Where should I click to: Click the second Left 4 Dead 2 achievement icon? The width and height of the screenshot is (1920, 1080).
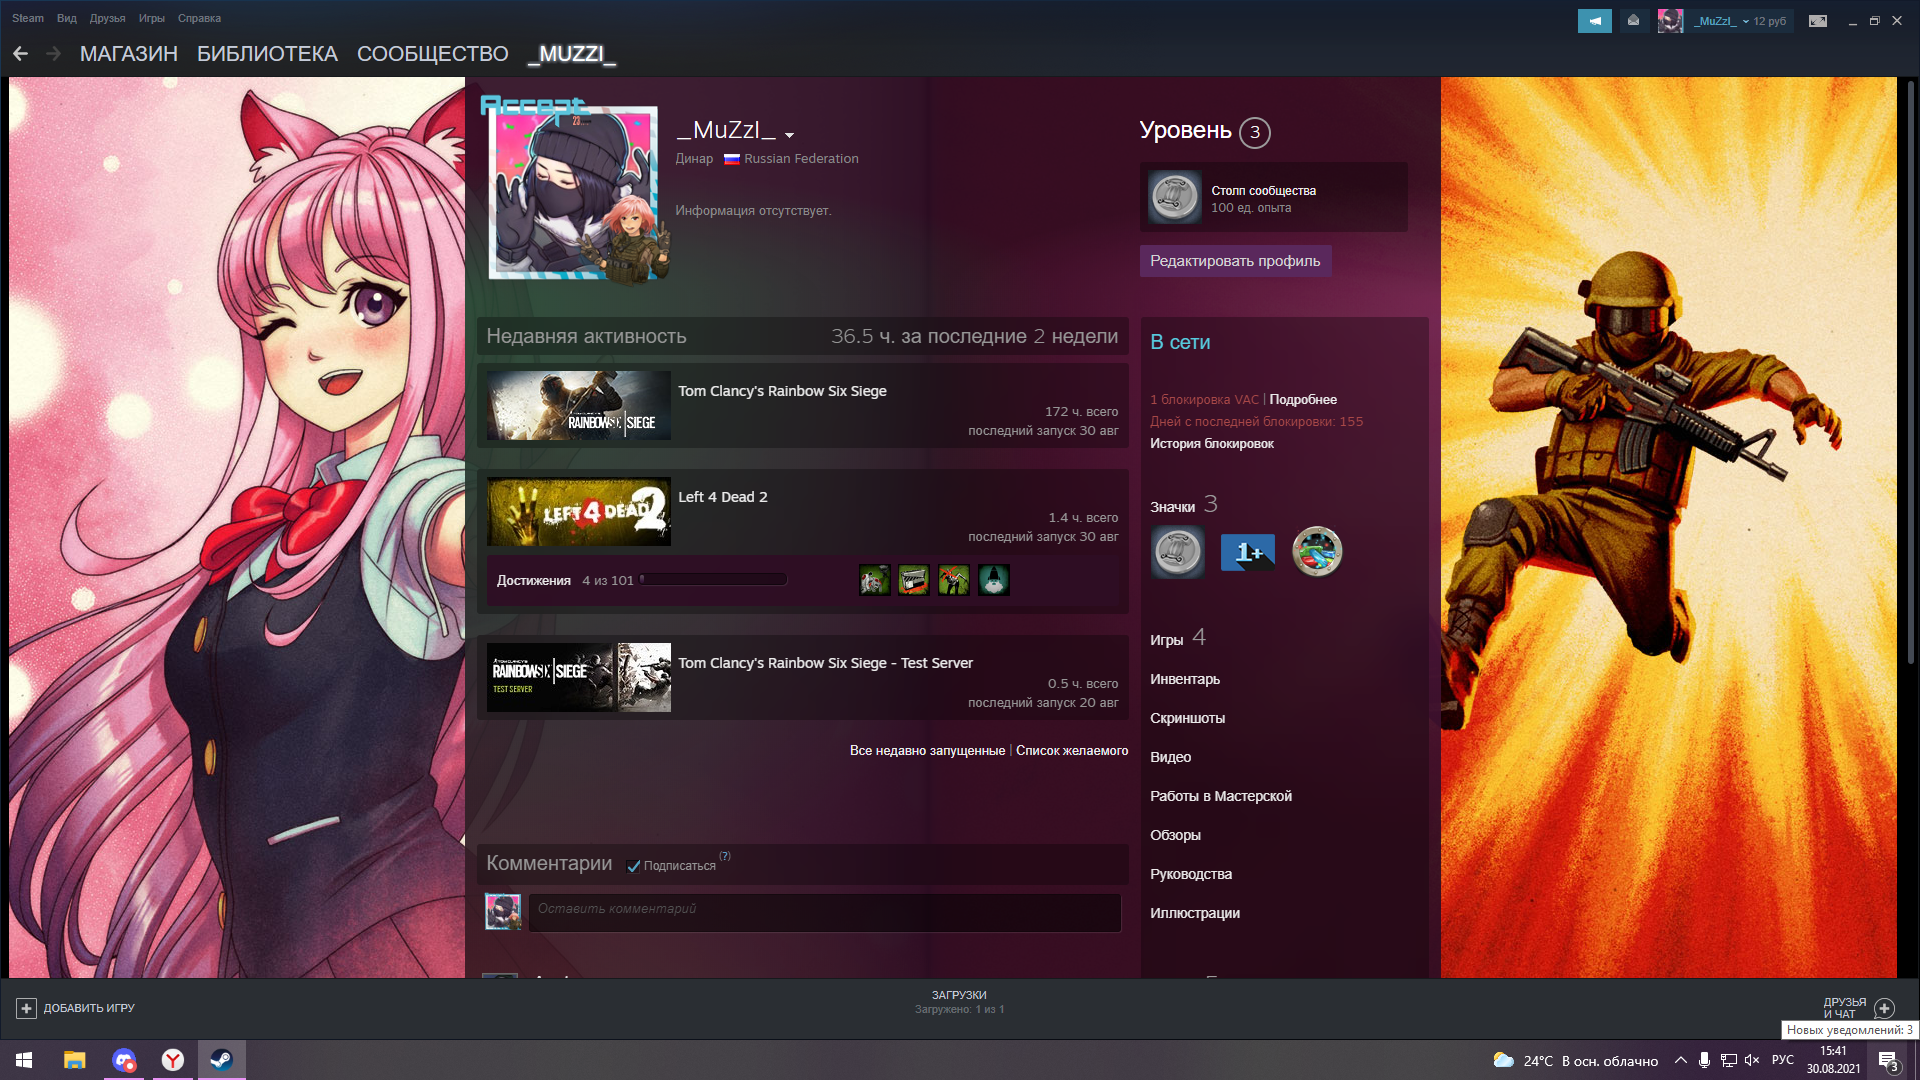click(x=914, y=580)
